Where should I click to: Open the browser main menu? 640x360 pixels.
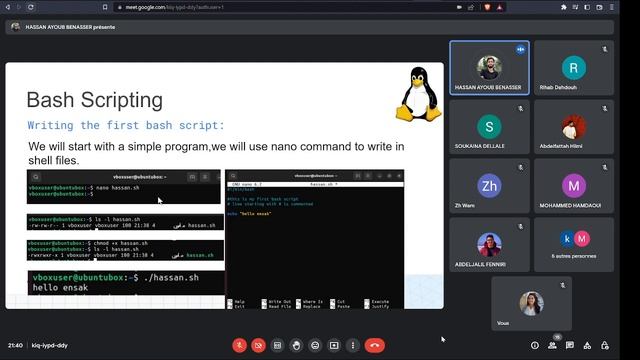click(x=611, y=7)
